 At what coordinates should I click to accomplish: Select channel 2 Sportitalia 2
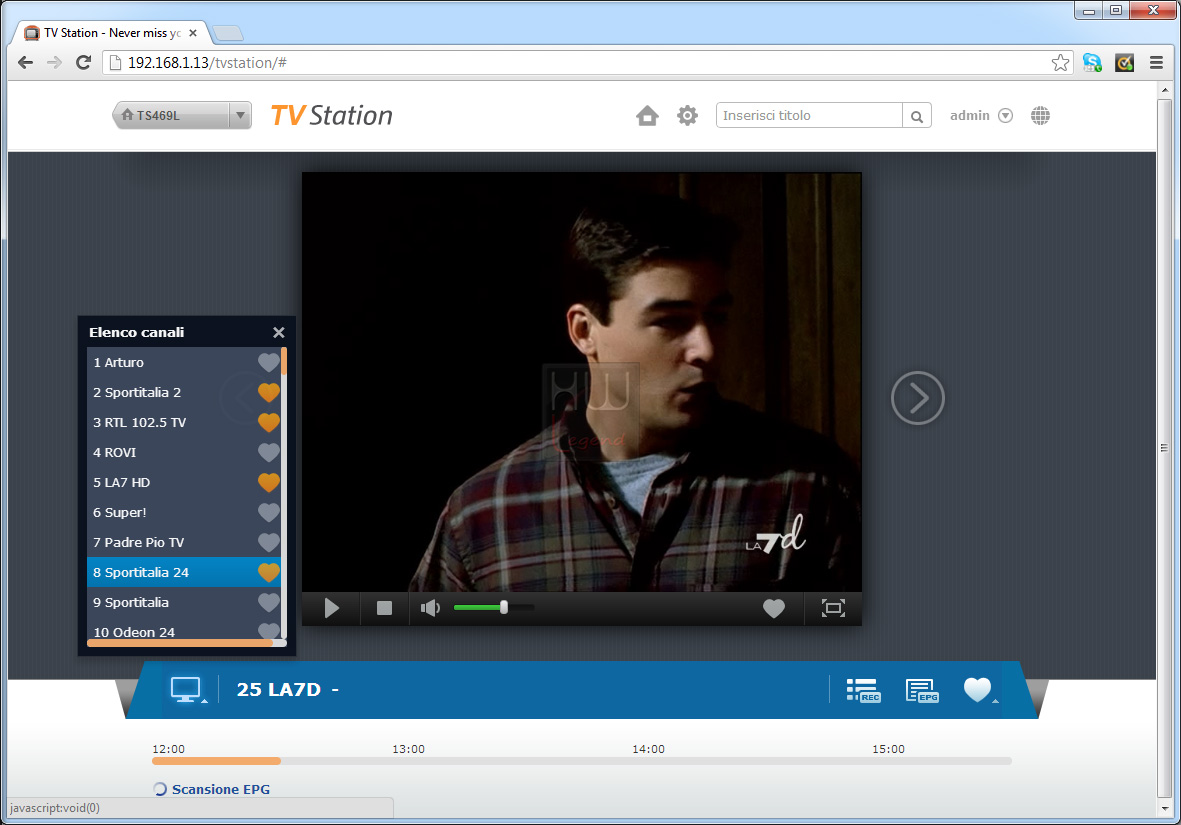[x=184, y=393]
